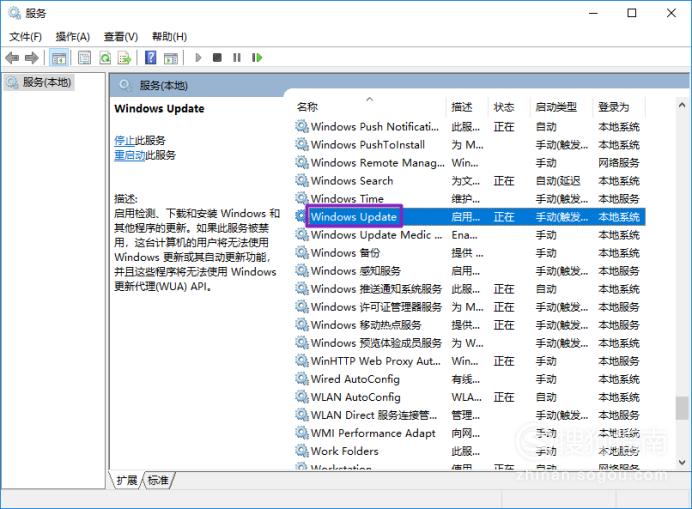Click the 重启动 service link
Screen dimensions: 692x509
coord(130,155)
